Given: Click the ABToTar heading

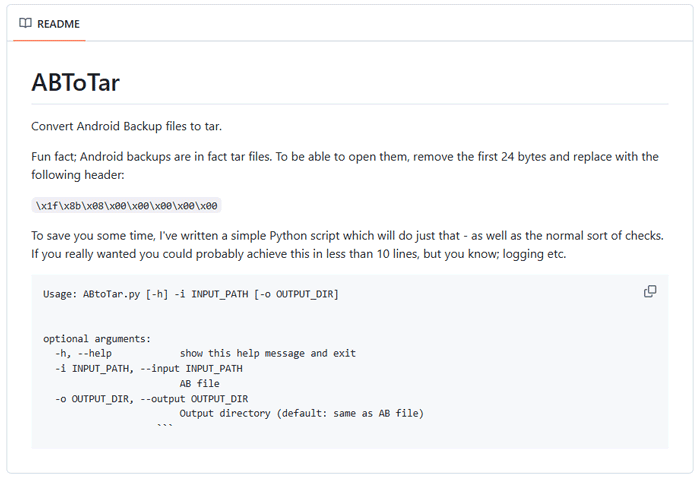Looking at the screenshot, I should 75,83.
